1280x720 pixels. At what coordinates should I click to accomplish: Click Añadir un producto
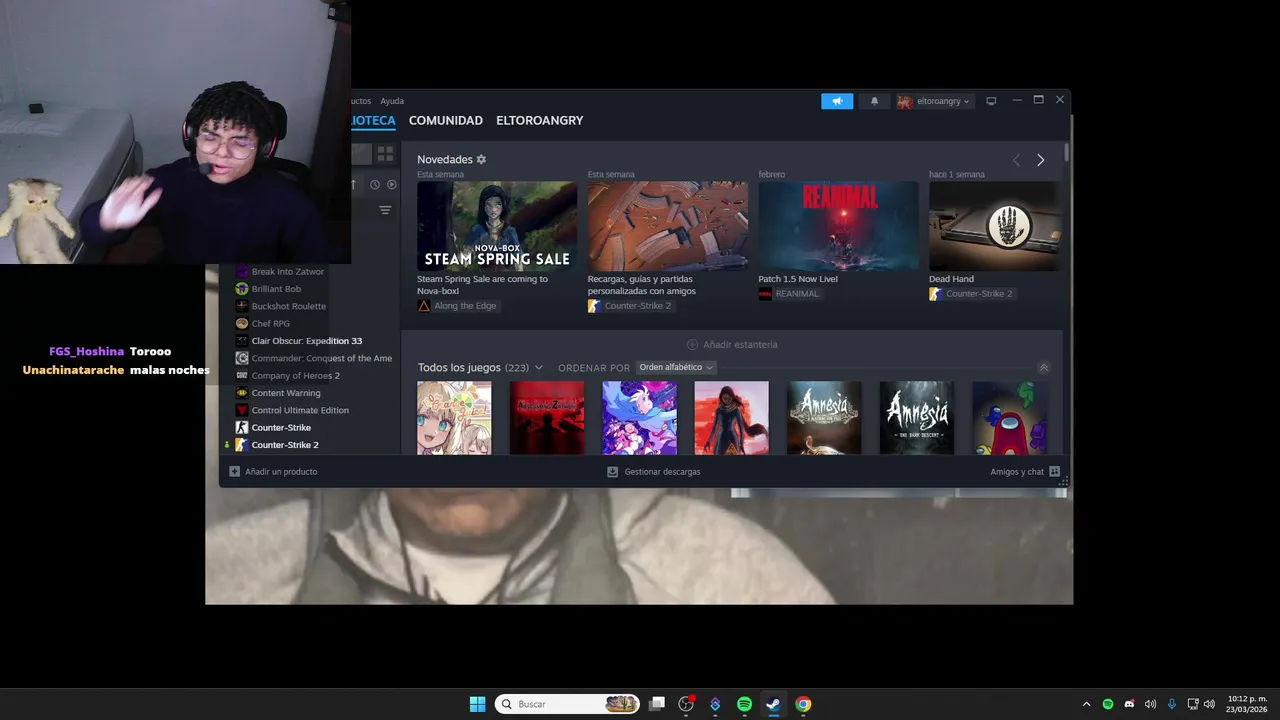coord(273,472)
